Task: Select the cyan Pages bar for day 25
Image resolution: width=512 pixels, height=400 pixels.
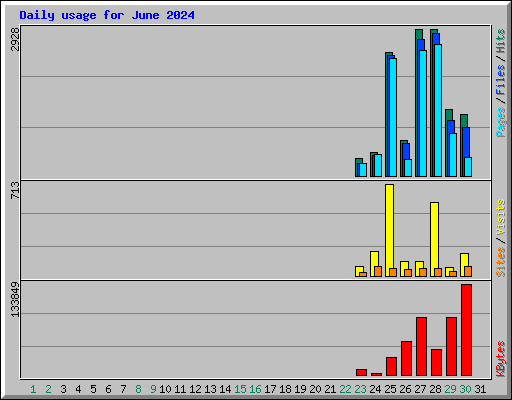Action: click(x=393, y=117)
